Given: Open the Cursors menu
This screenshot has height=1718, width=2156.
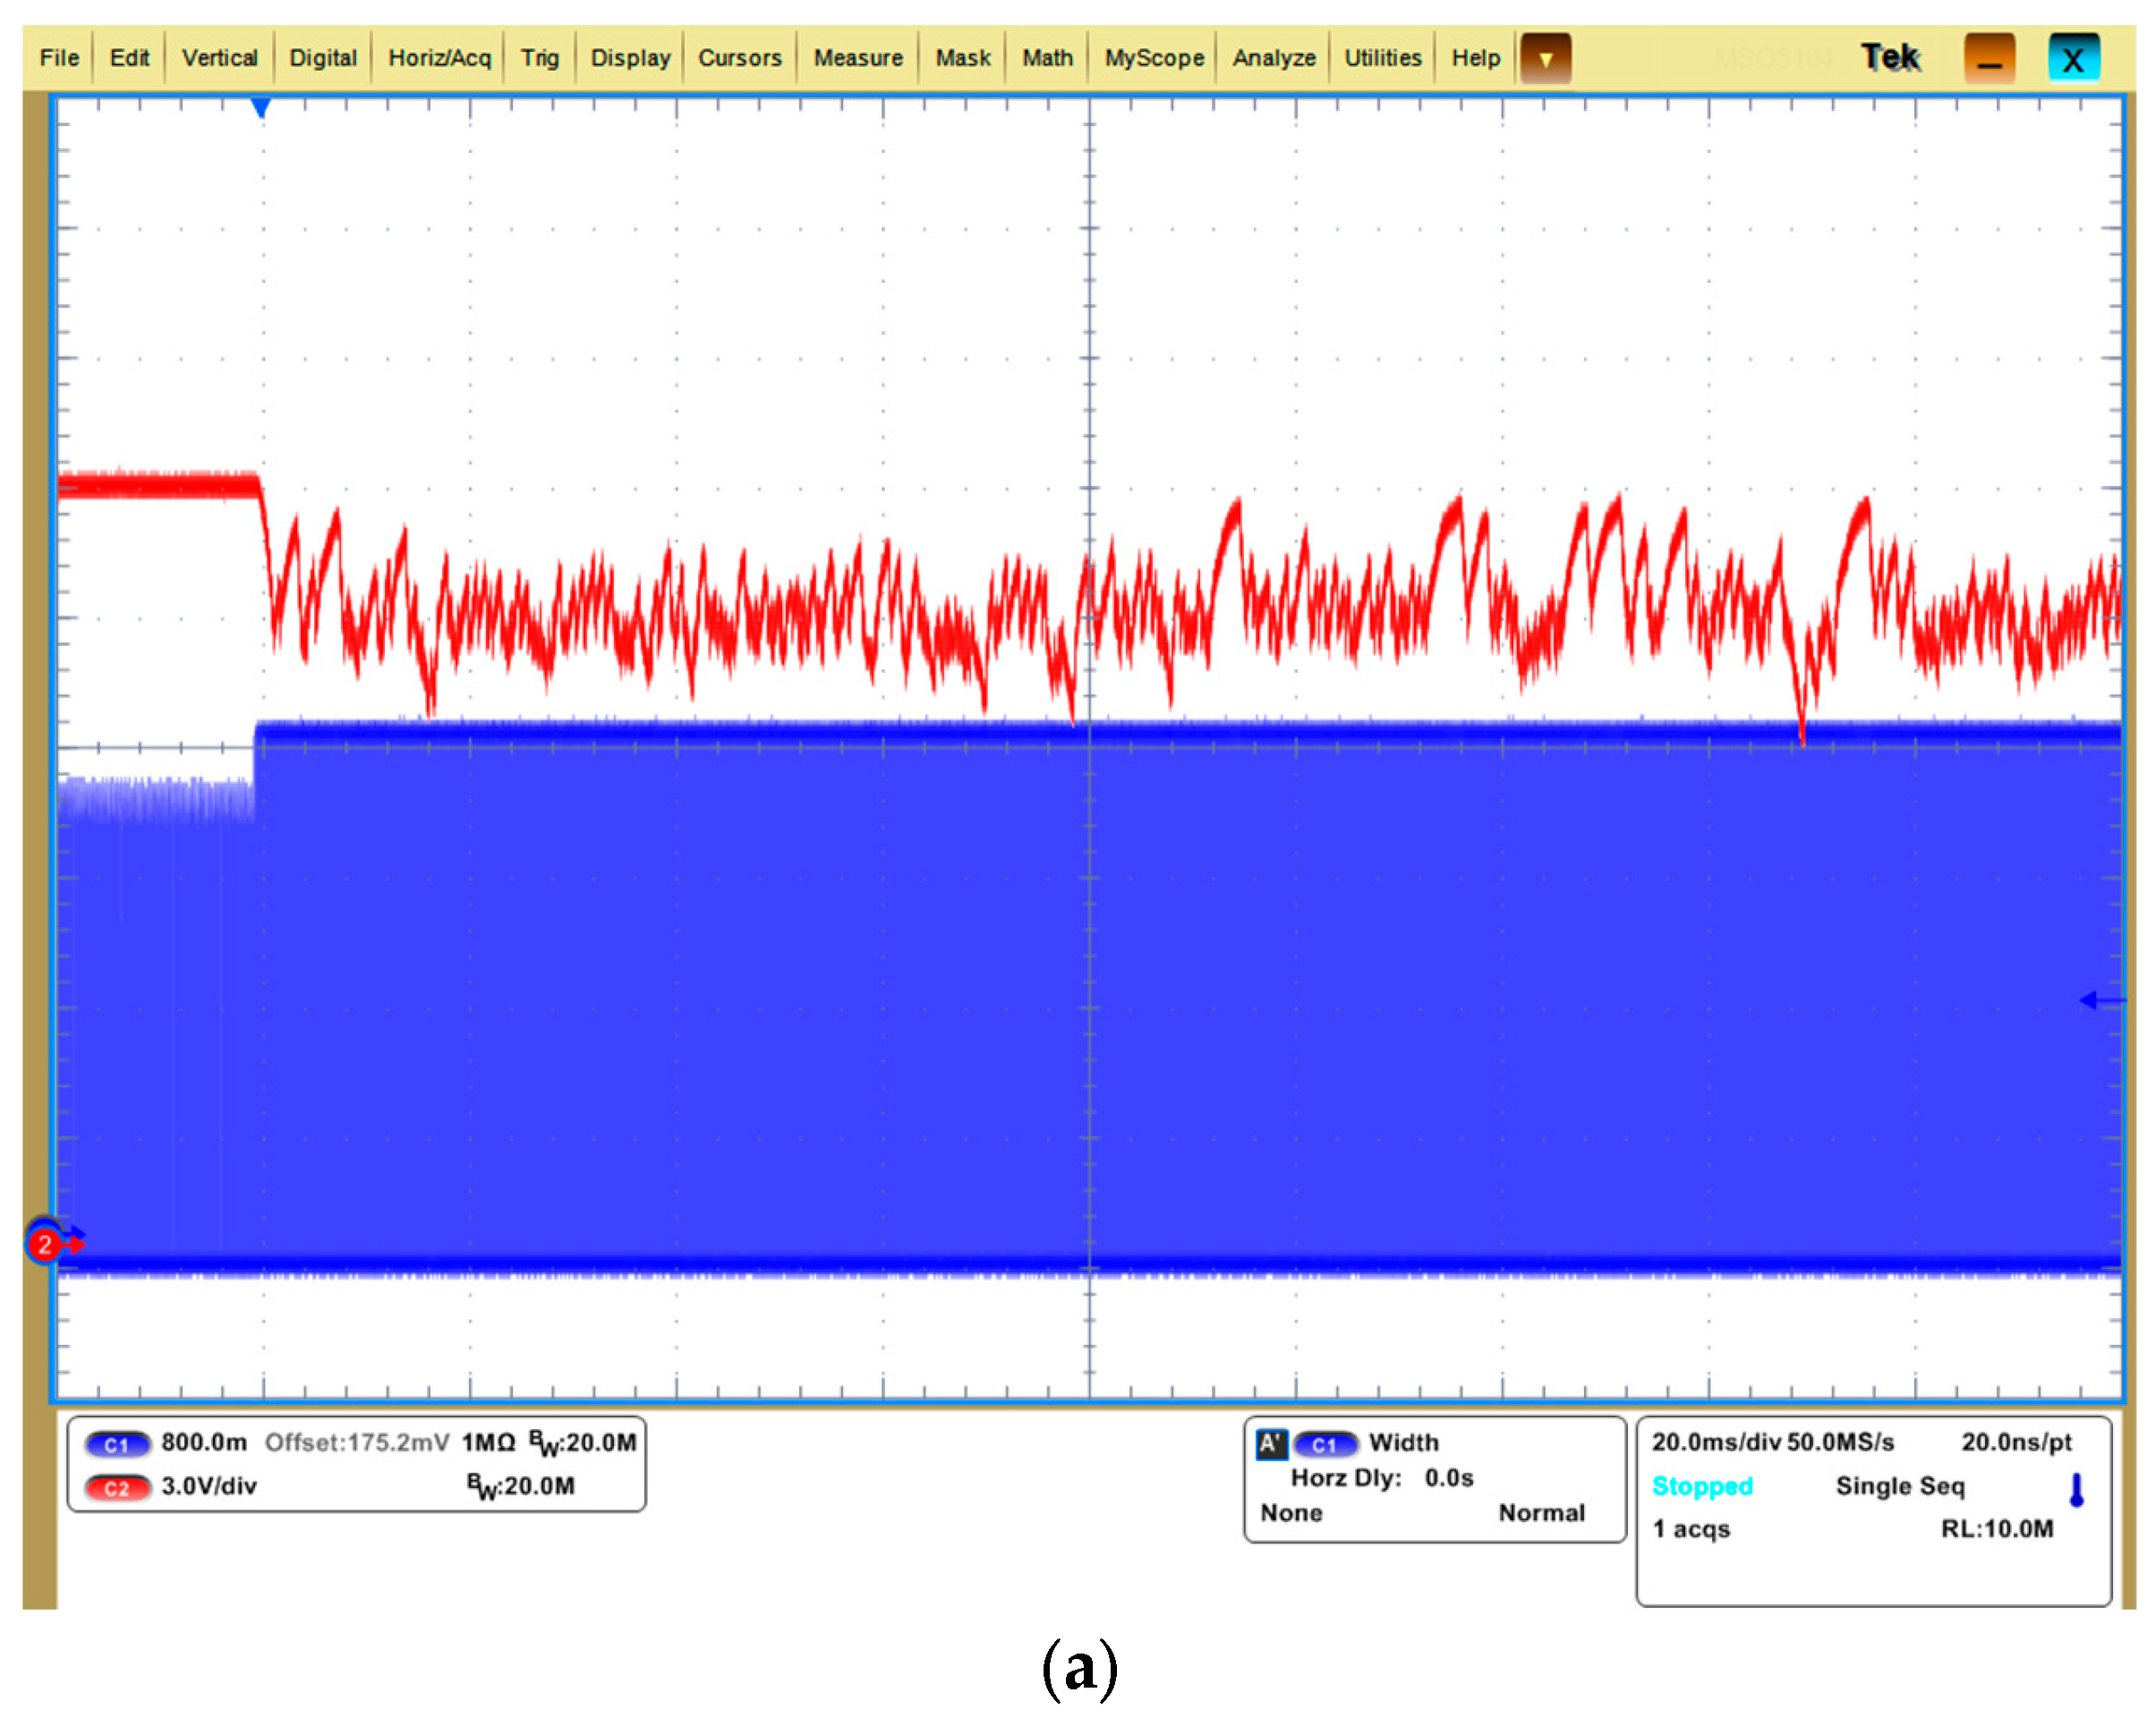Looking at the screenshot, I should (739, 58).
